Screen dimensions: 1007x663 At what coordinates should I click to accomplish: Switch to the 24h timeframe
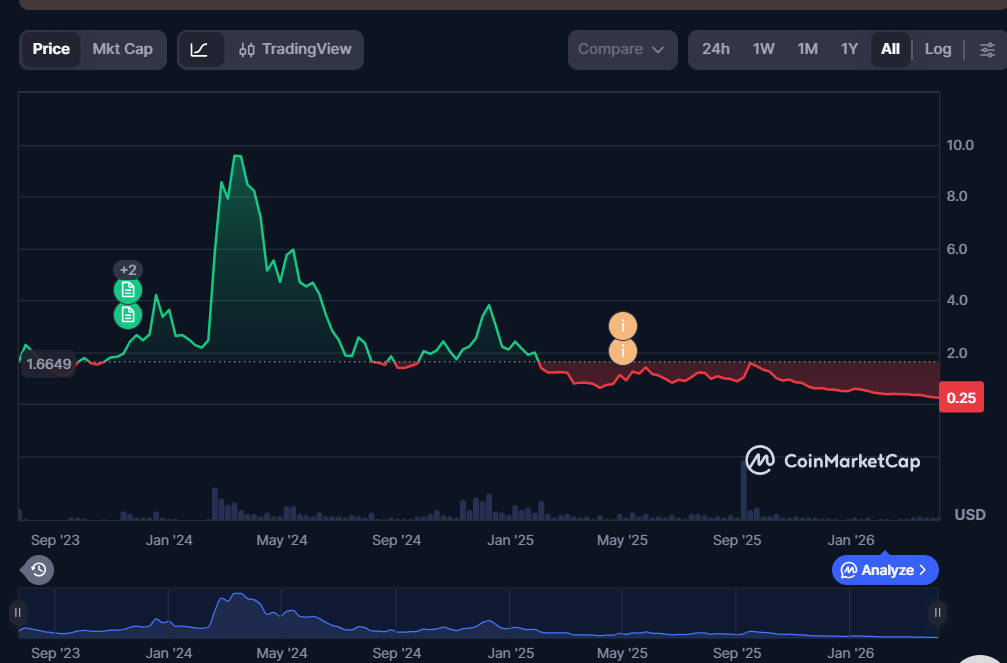pyautogui.click(x=716, y=48)
